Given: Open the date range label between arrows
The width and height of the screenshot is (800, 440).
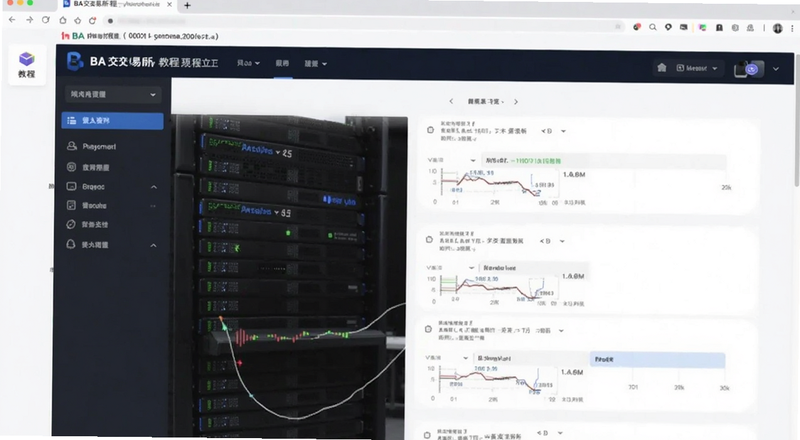Looking at the screenshot, I should coord(485,102).
